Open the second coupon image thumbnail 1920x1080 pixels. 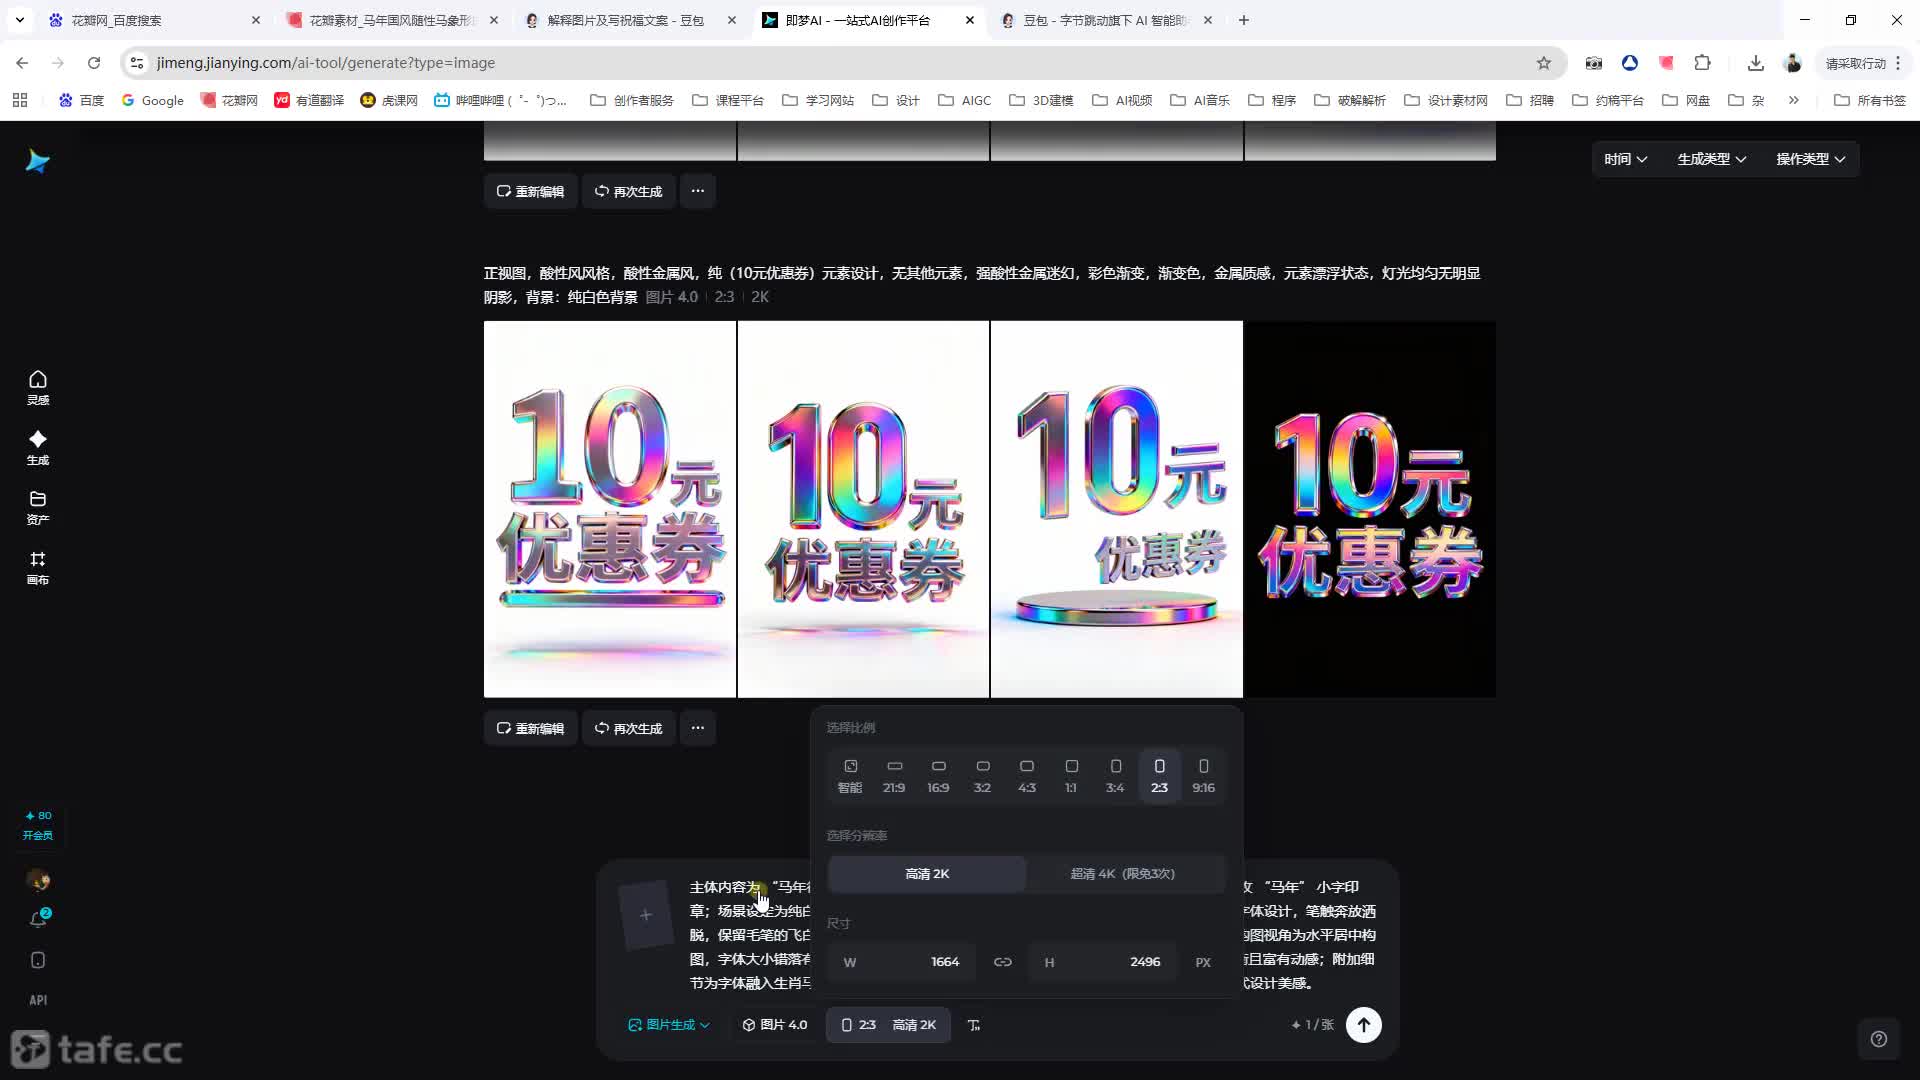click(863, 509)
